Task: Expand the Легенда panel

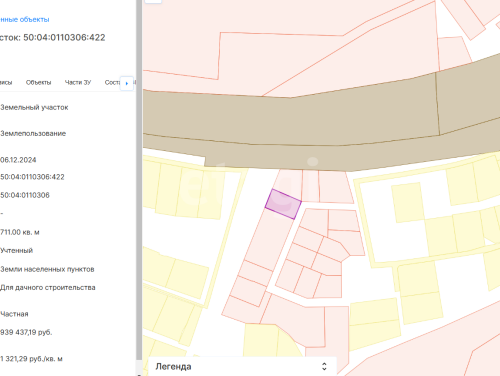Action: (x=324, y=366)
